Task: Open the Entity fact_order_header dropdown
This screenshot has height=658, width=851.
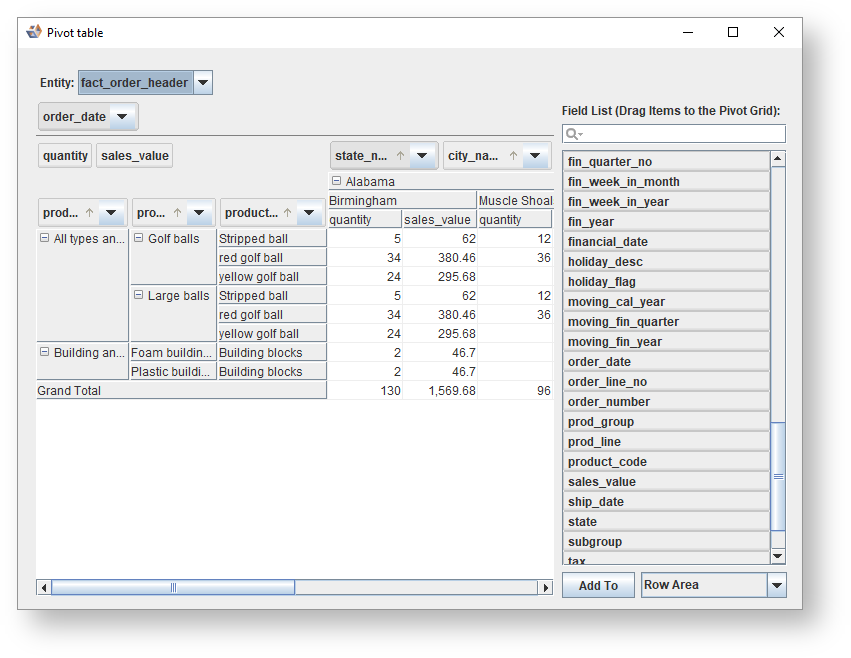Action: click(203, 83)
